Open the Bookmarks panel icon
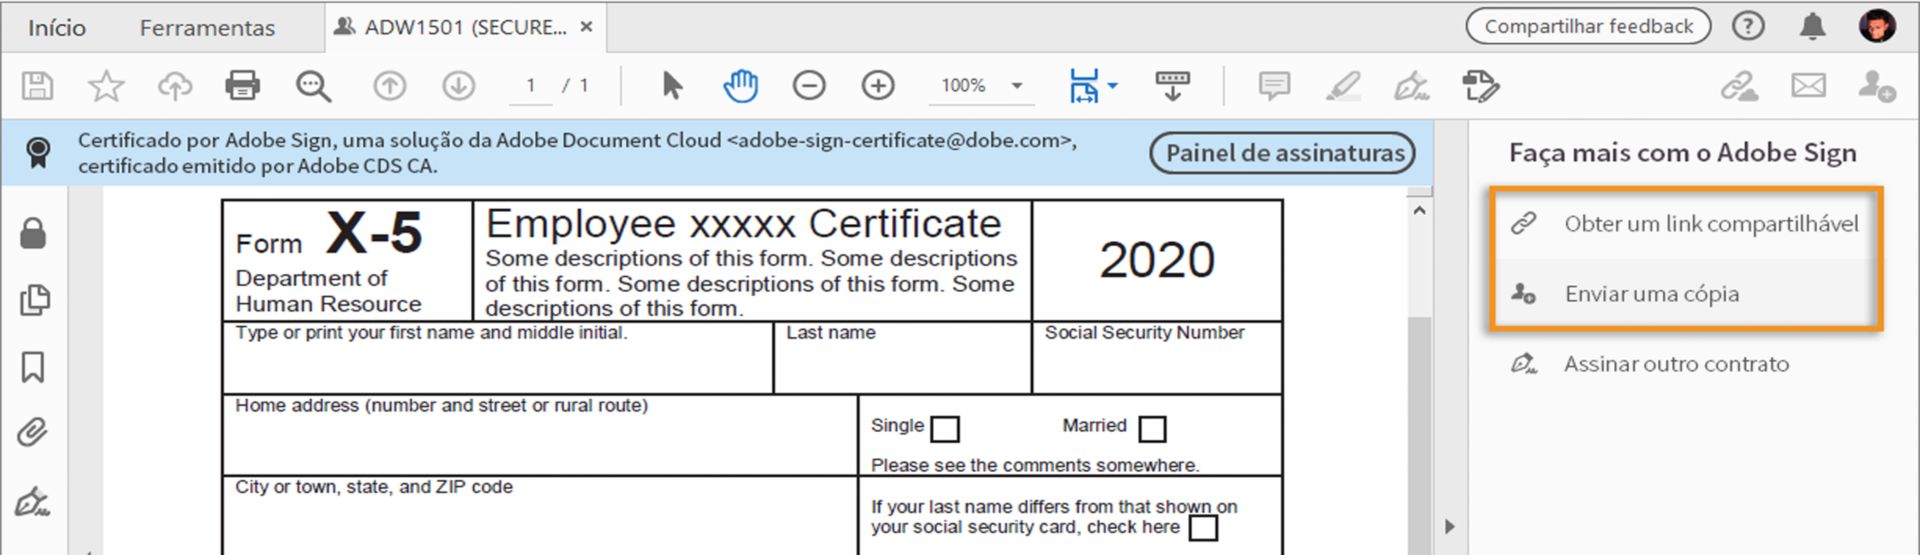Screen dimensions: 1920x555 coord(33,367)
